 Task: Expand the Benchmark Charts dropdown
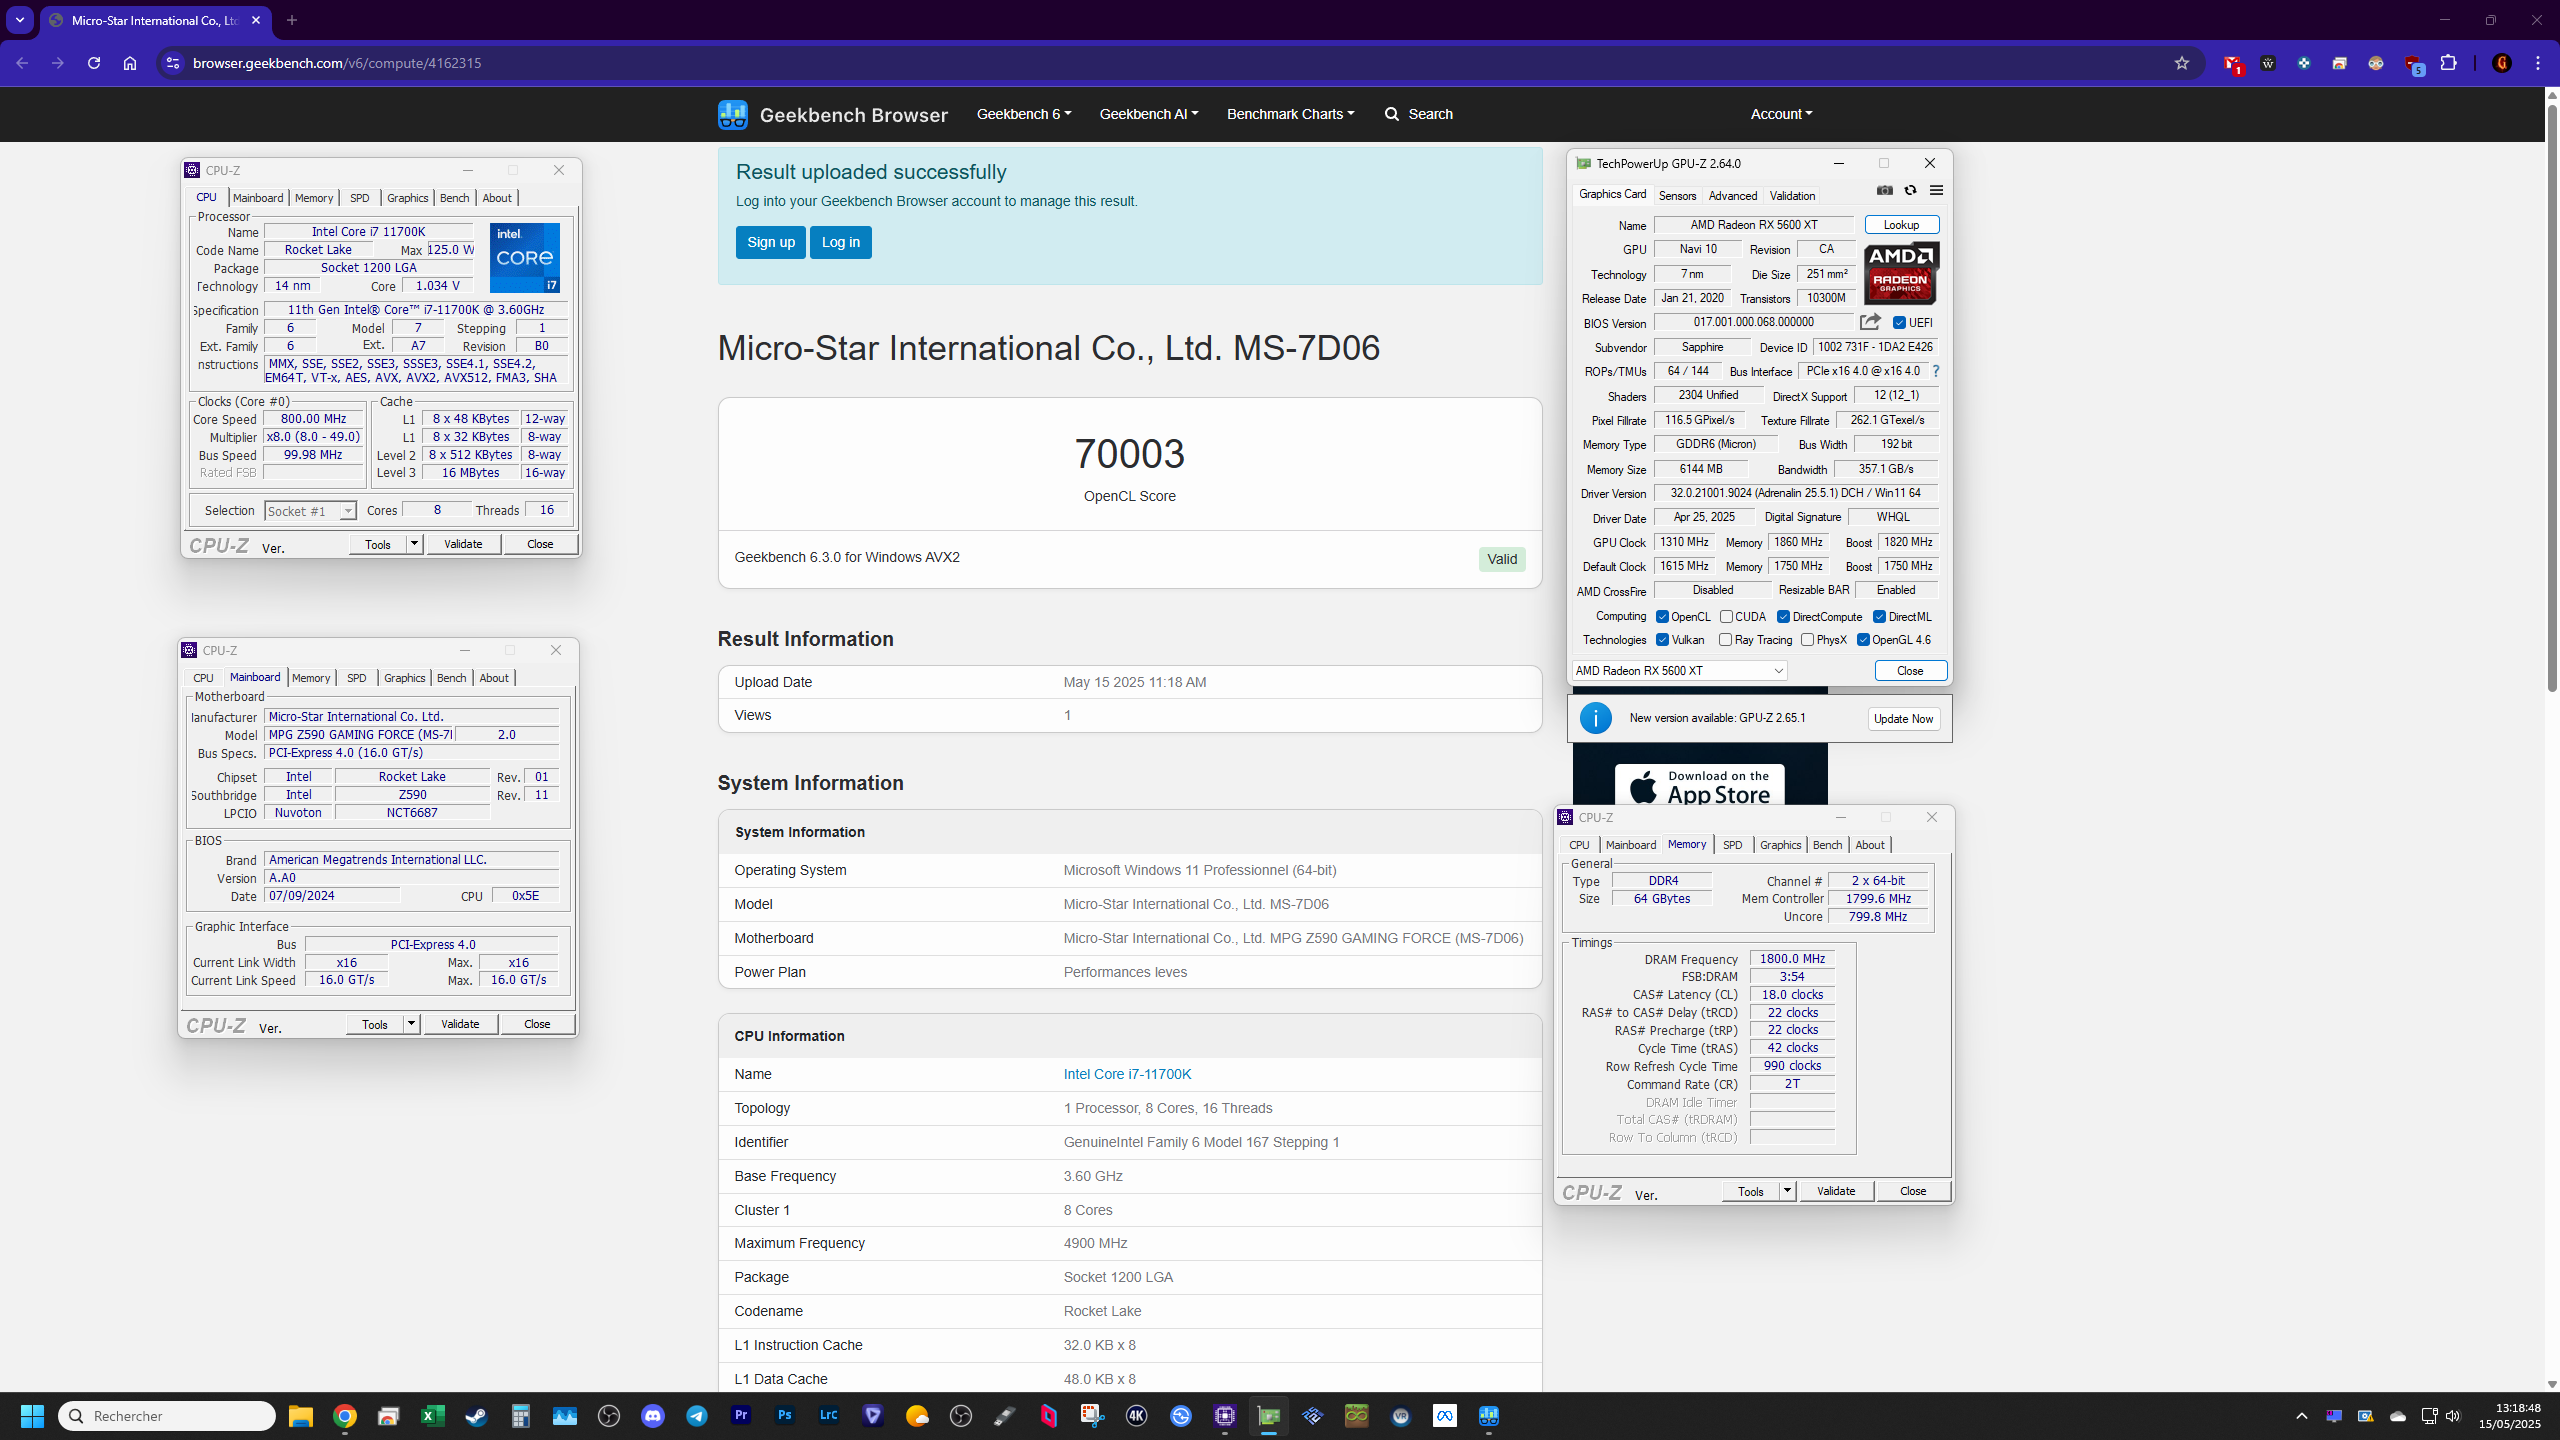click(1290, 114)
